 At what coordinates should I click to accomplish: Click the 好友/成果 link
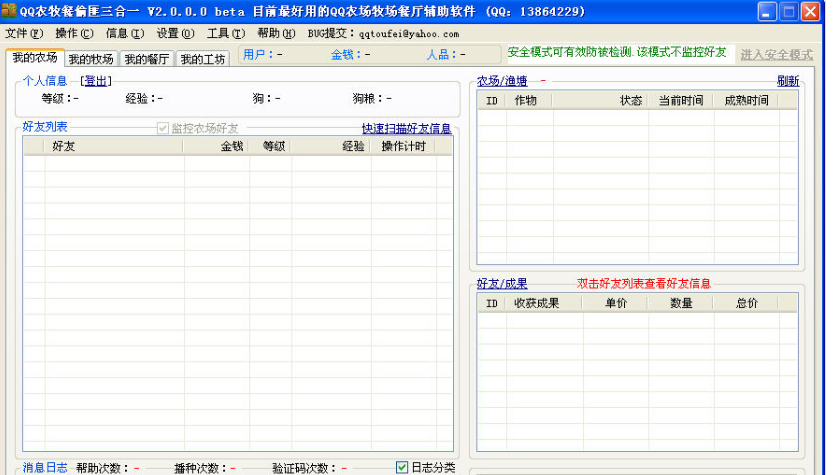[502, 284]
